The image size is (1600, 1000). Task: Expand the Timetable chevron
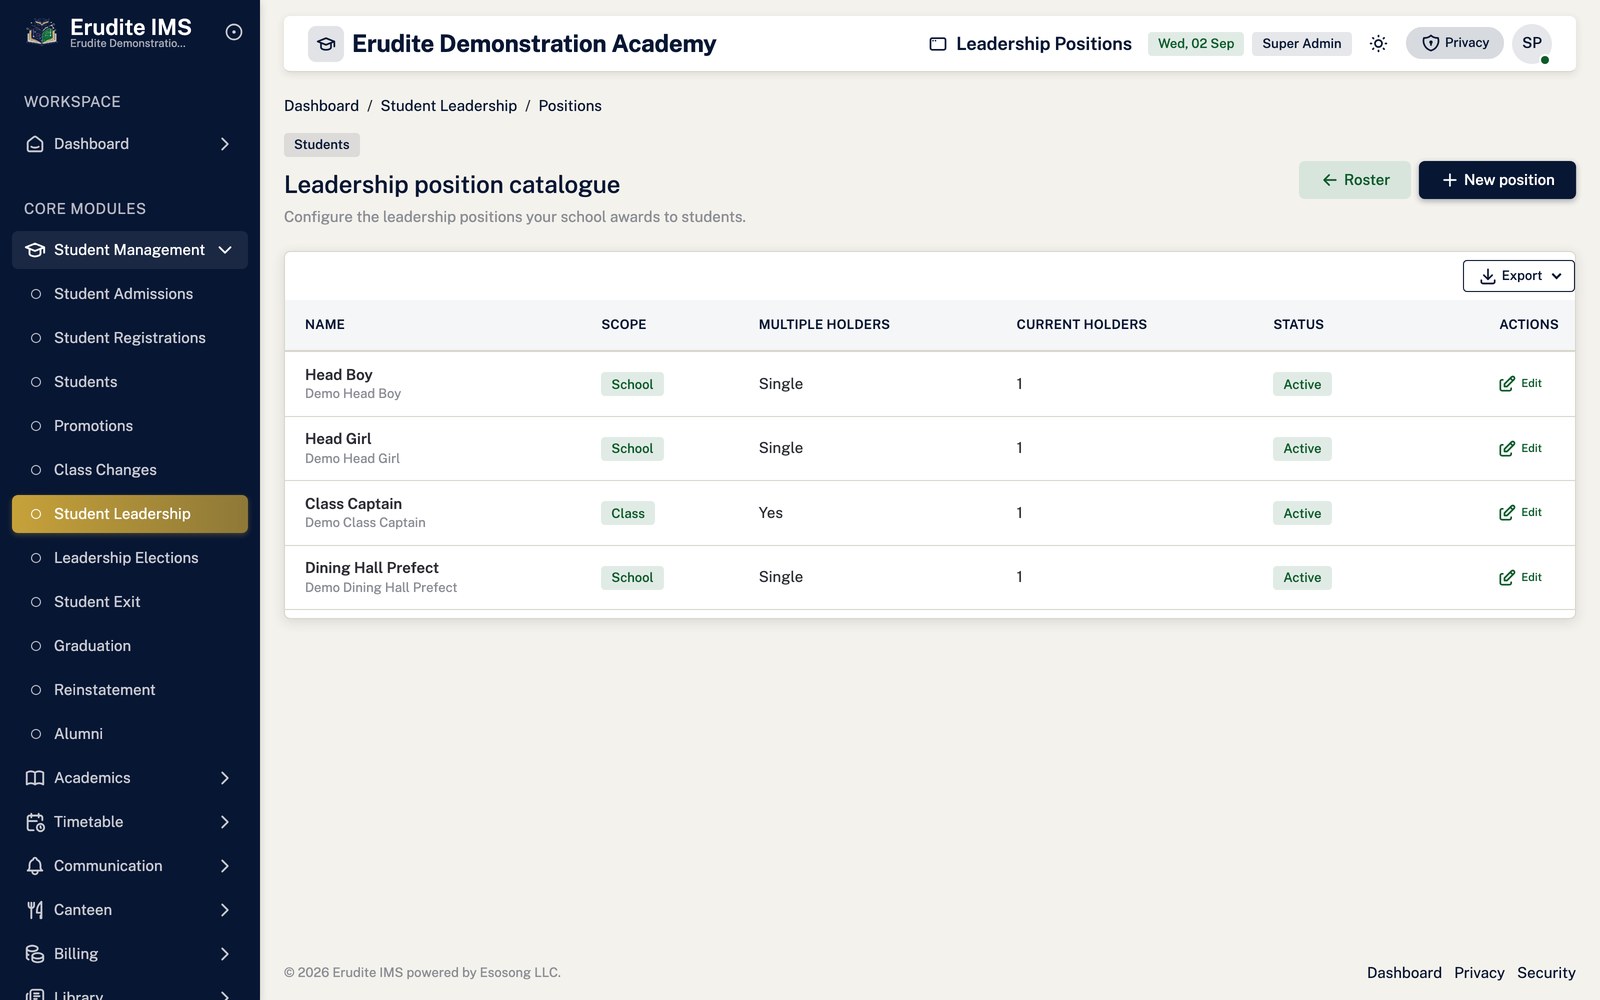coord(225,822)
